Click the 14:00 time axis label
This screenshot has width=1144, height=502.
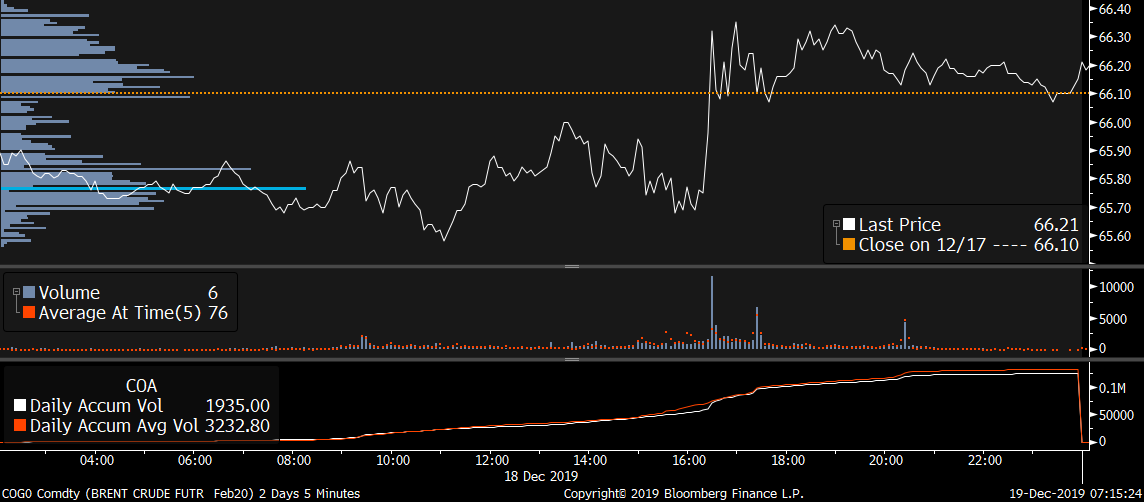pyautogui.click(x=590, y=460)
